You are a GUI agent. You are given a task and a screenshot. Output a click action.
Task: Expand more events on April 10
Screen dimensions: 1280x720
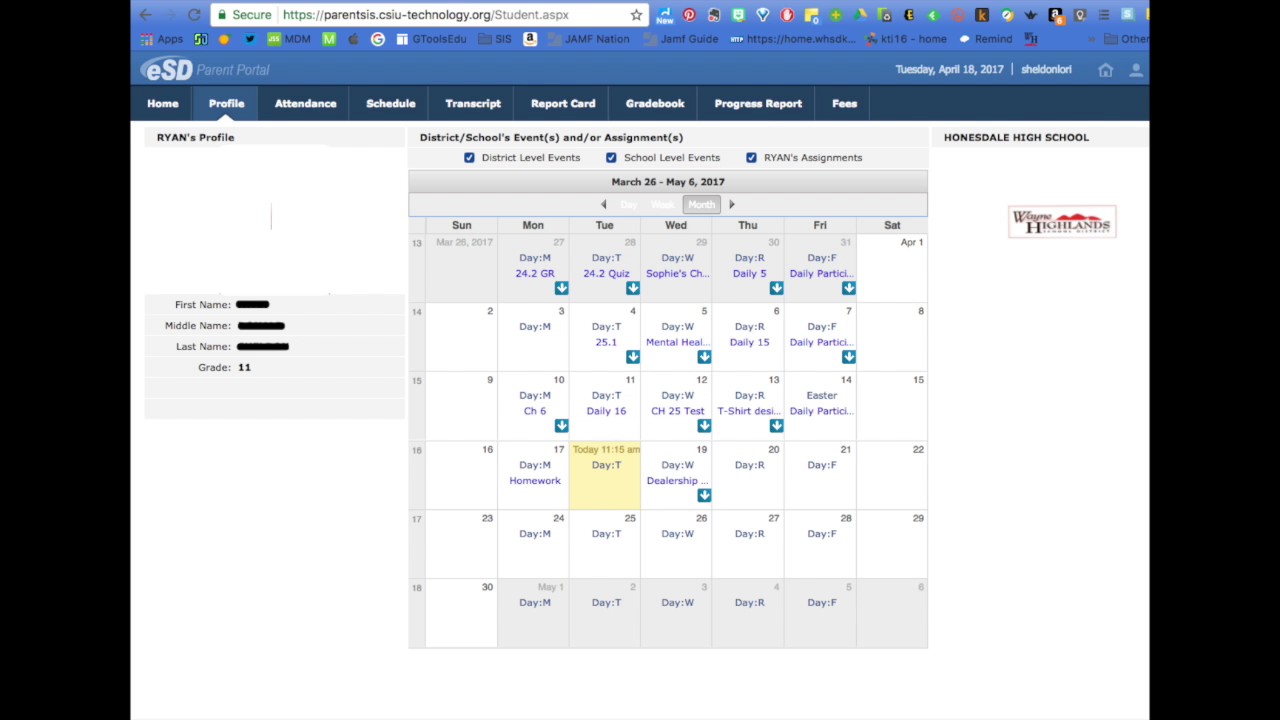pos(561,426)
